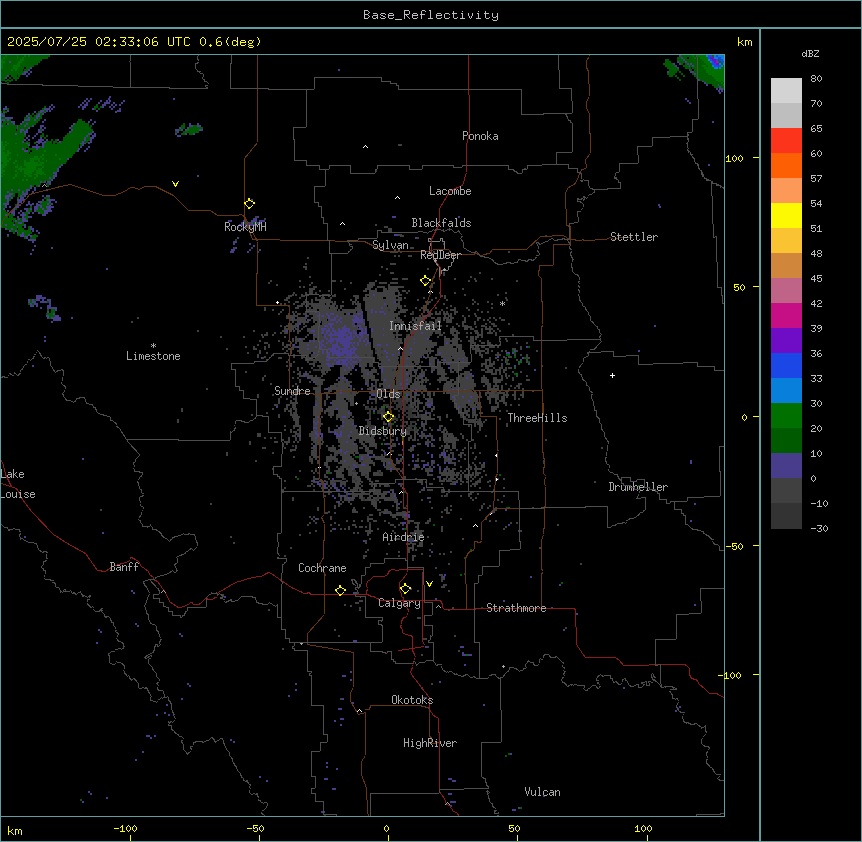Click the RockyMH label
862x842 pixels.
pos(245,226)
